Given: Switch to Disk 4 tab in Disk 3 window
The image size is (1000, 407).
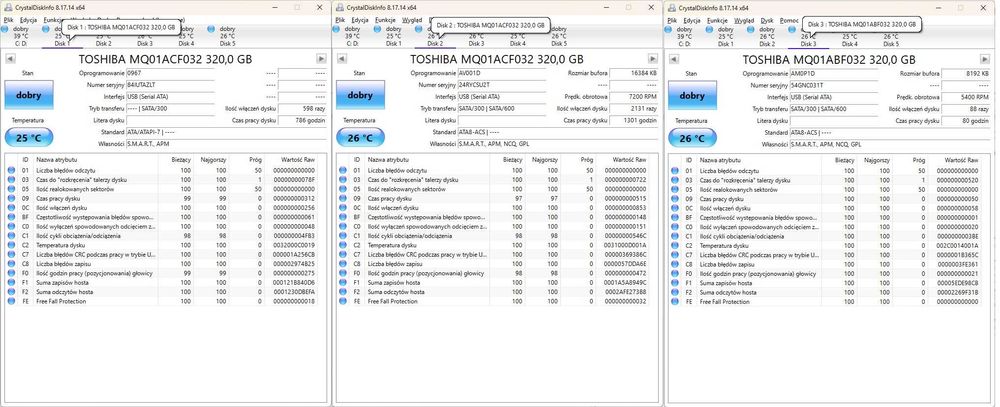Looking at the screenshot, I should coord(849,43).
